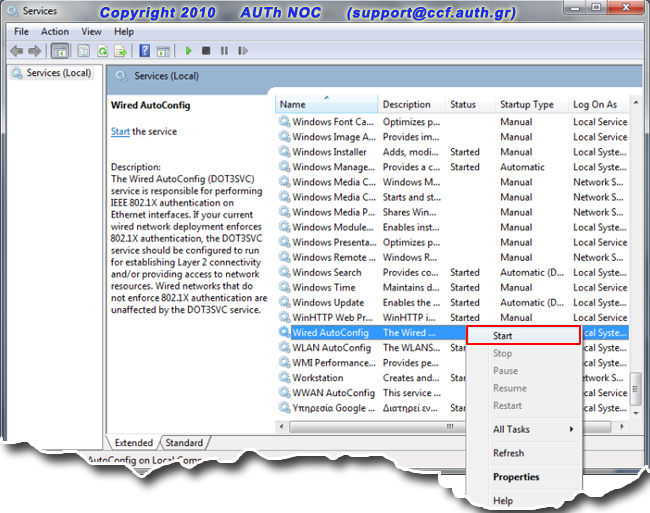Choose Properties in the context menu
650x513 pixels.
point(524,477)
